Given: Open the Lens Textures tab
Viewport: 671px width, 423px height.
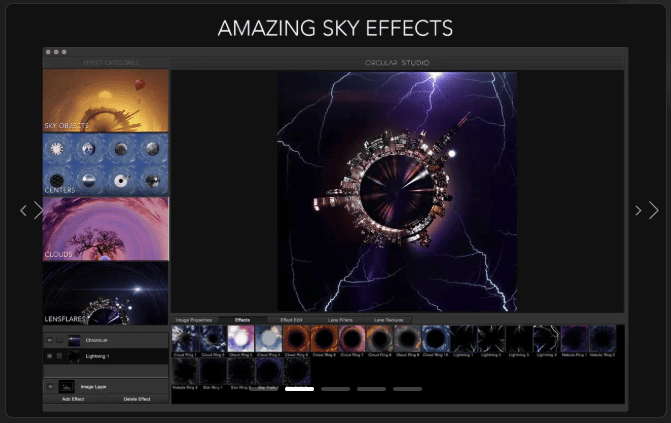Looking at the screenshot, I should (388, 320).
